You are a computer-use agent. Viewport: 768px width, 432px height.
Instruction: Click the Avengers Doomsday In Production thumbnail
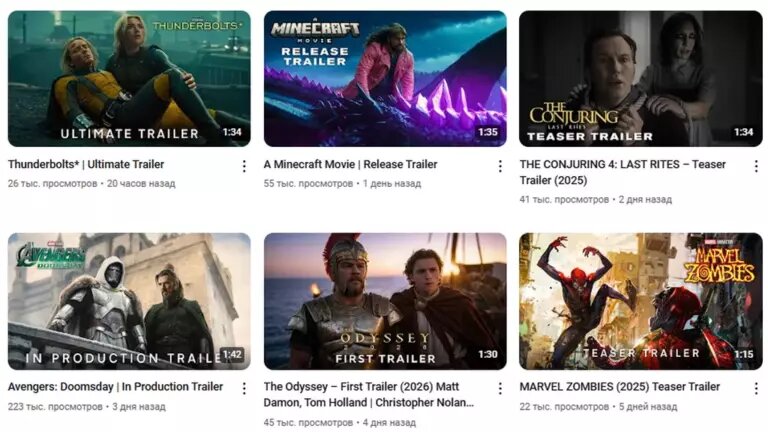click(x=129, y=301)
